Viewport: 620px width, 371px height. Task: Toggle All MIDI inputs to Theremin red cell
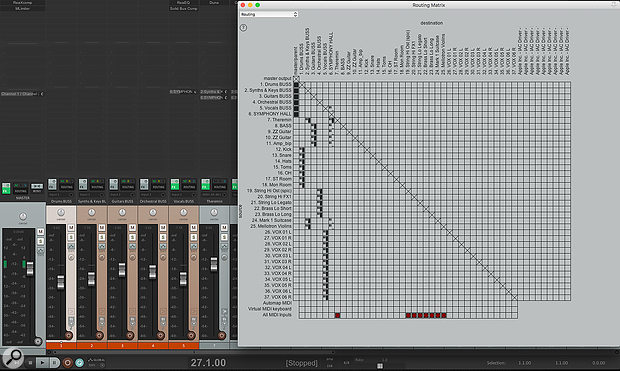[337, 315]
